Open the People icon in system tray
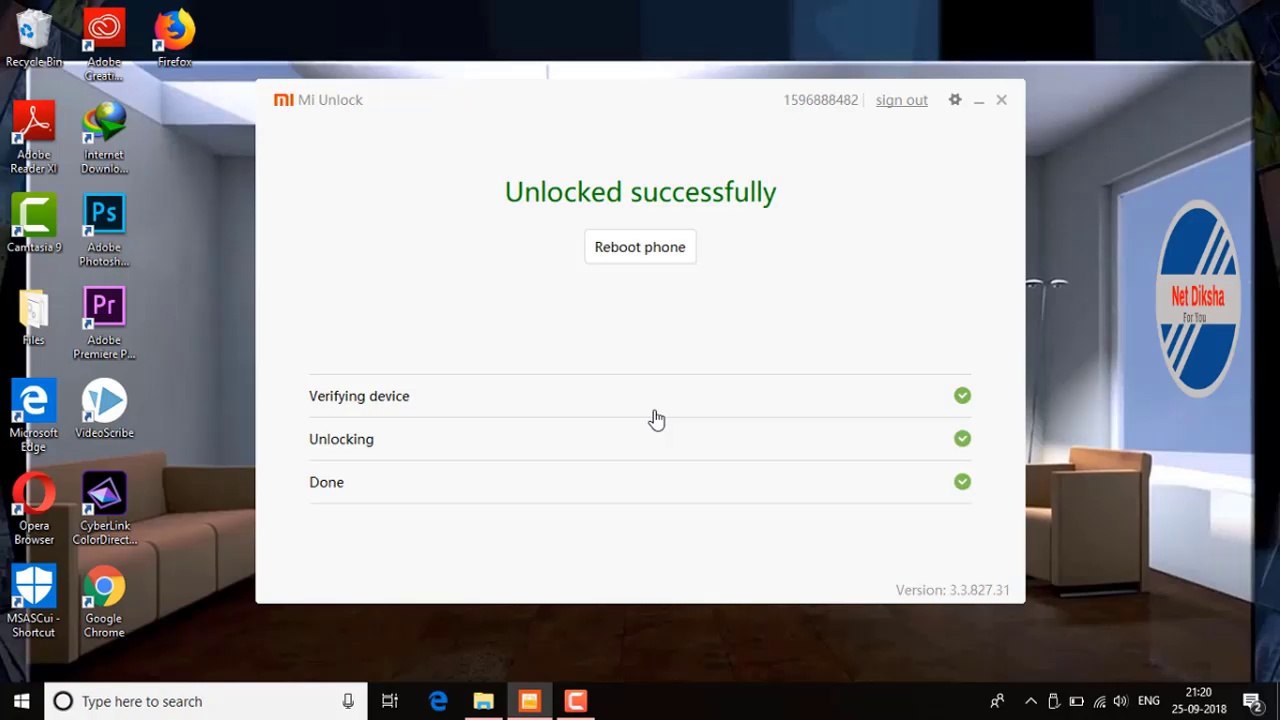 997,701
